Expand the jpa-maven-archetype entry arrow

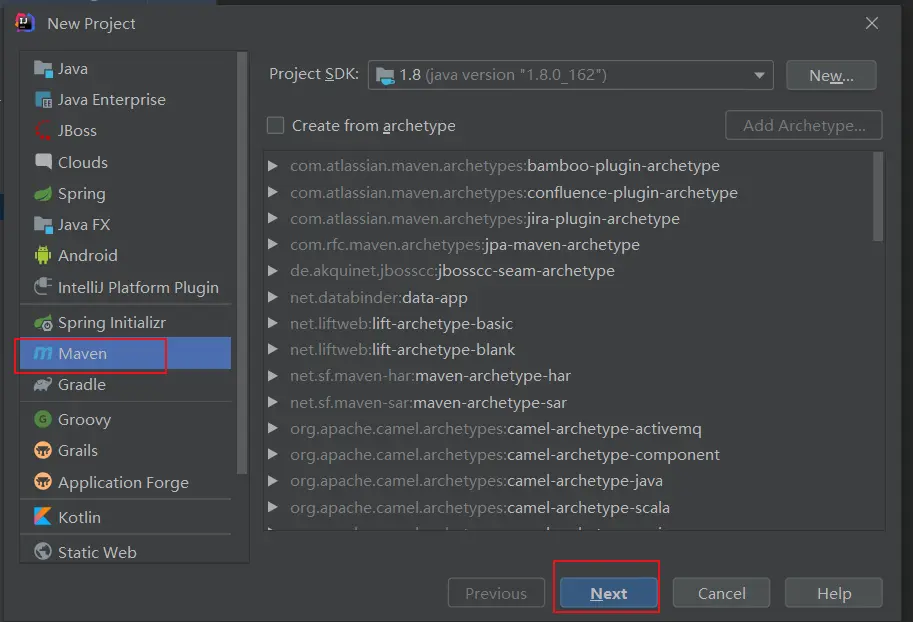(273, 245)
